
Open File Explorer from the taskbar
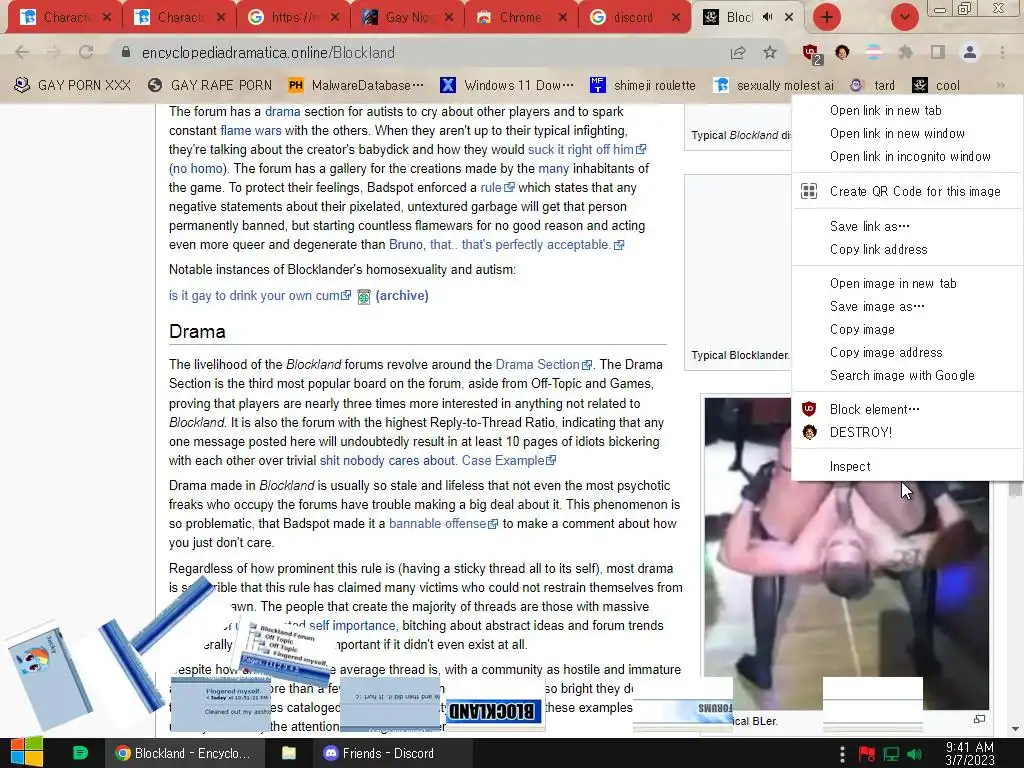tap(289, 753)
